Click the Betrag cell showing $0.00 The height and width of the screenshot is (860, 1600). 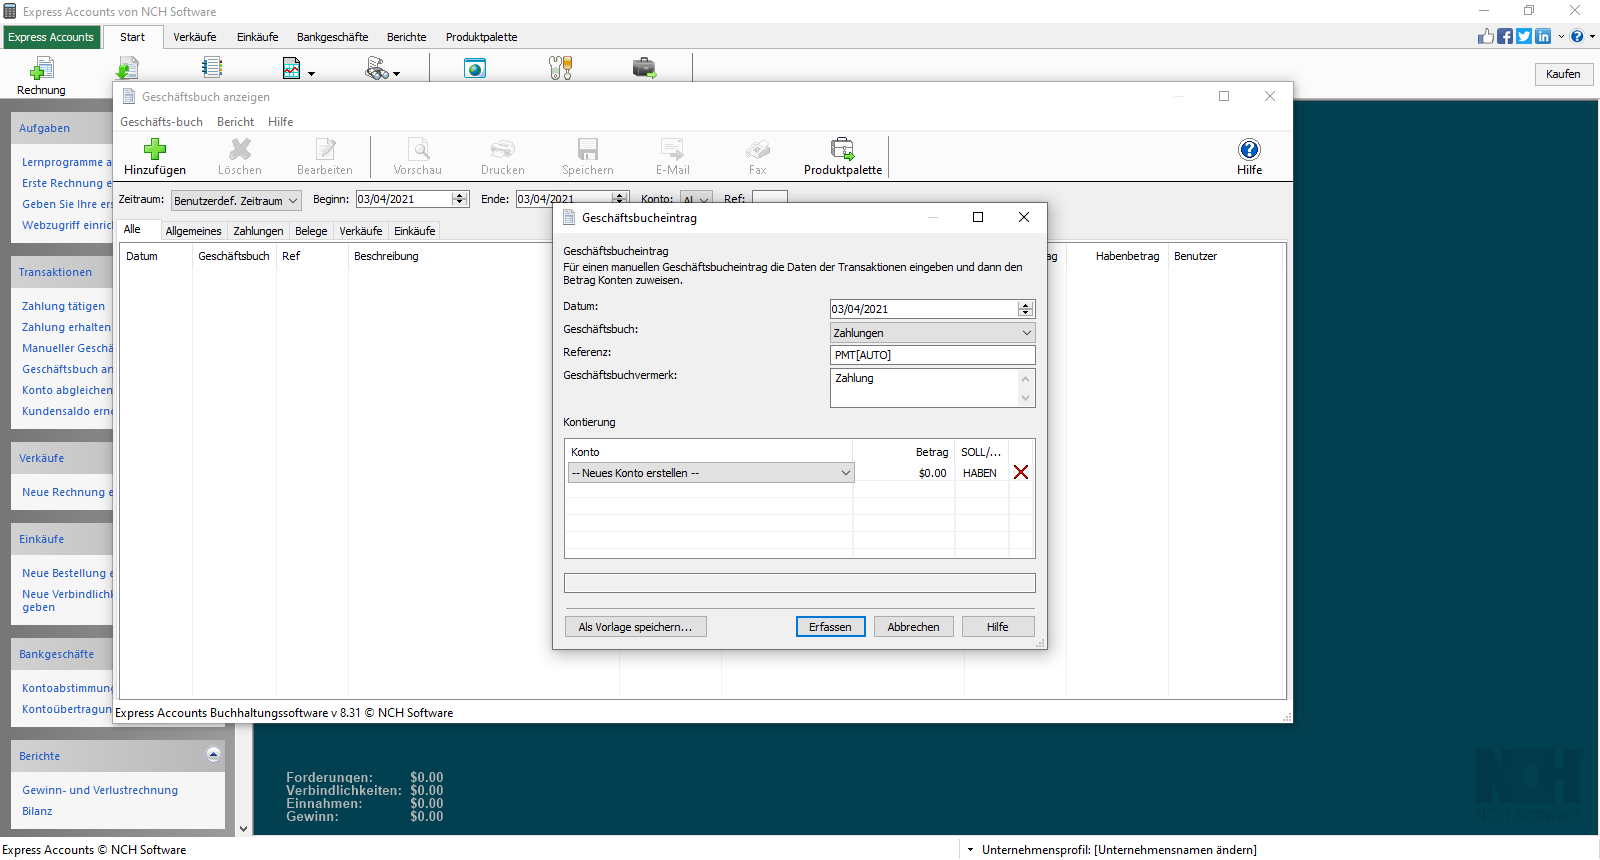click(904, 473)
